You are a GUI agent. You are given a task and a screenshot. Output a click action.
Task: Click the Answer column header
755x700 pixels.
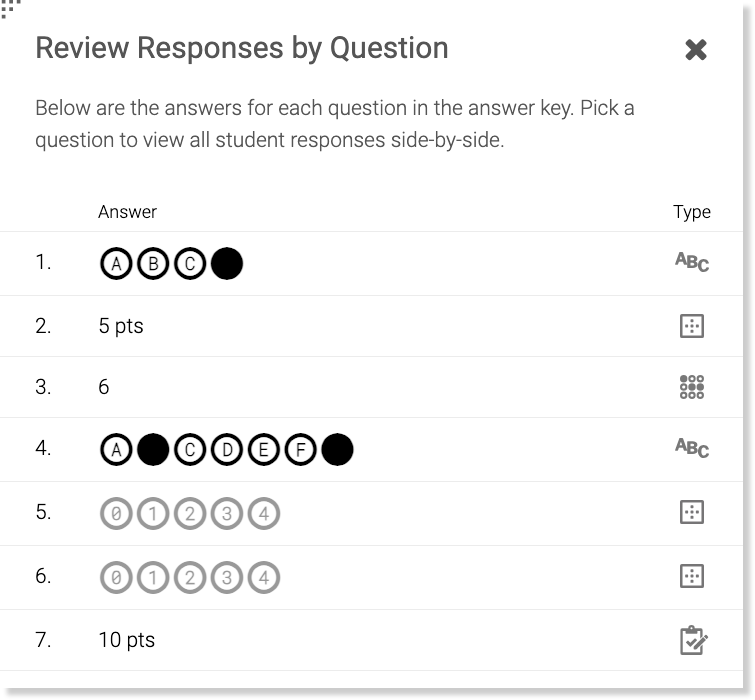click(127, 212)
